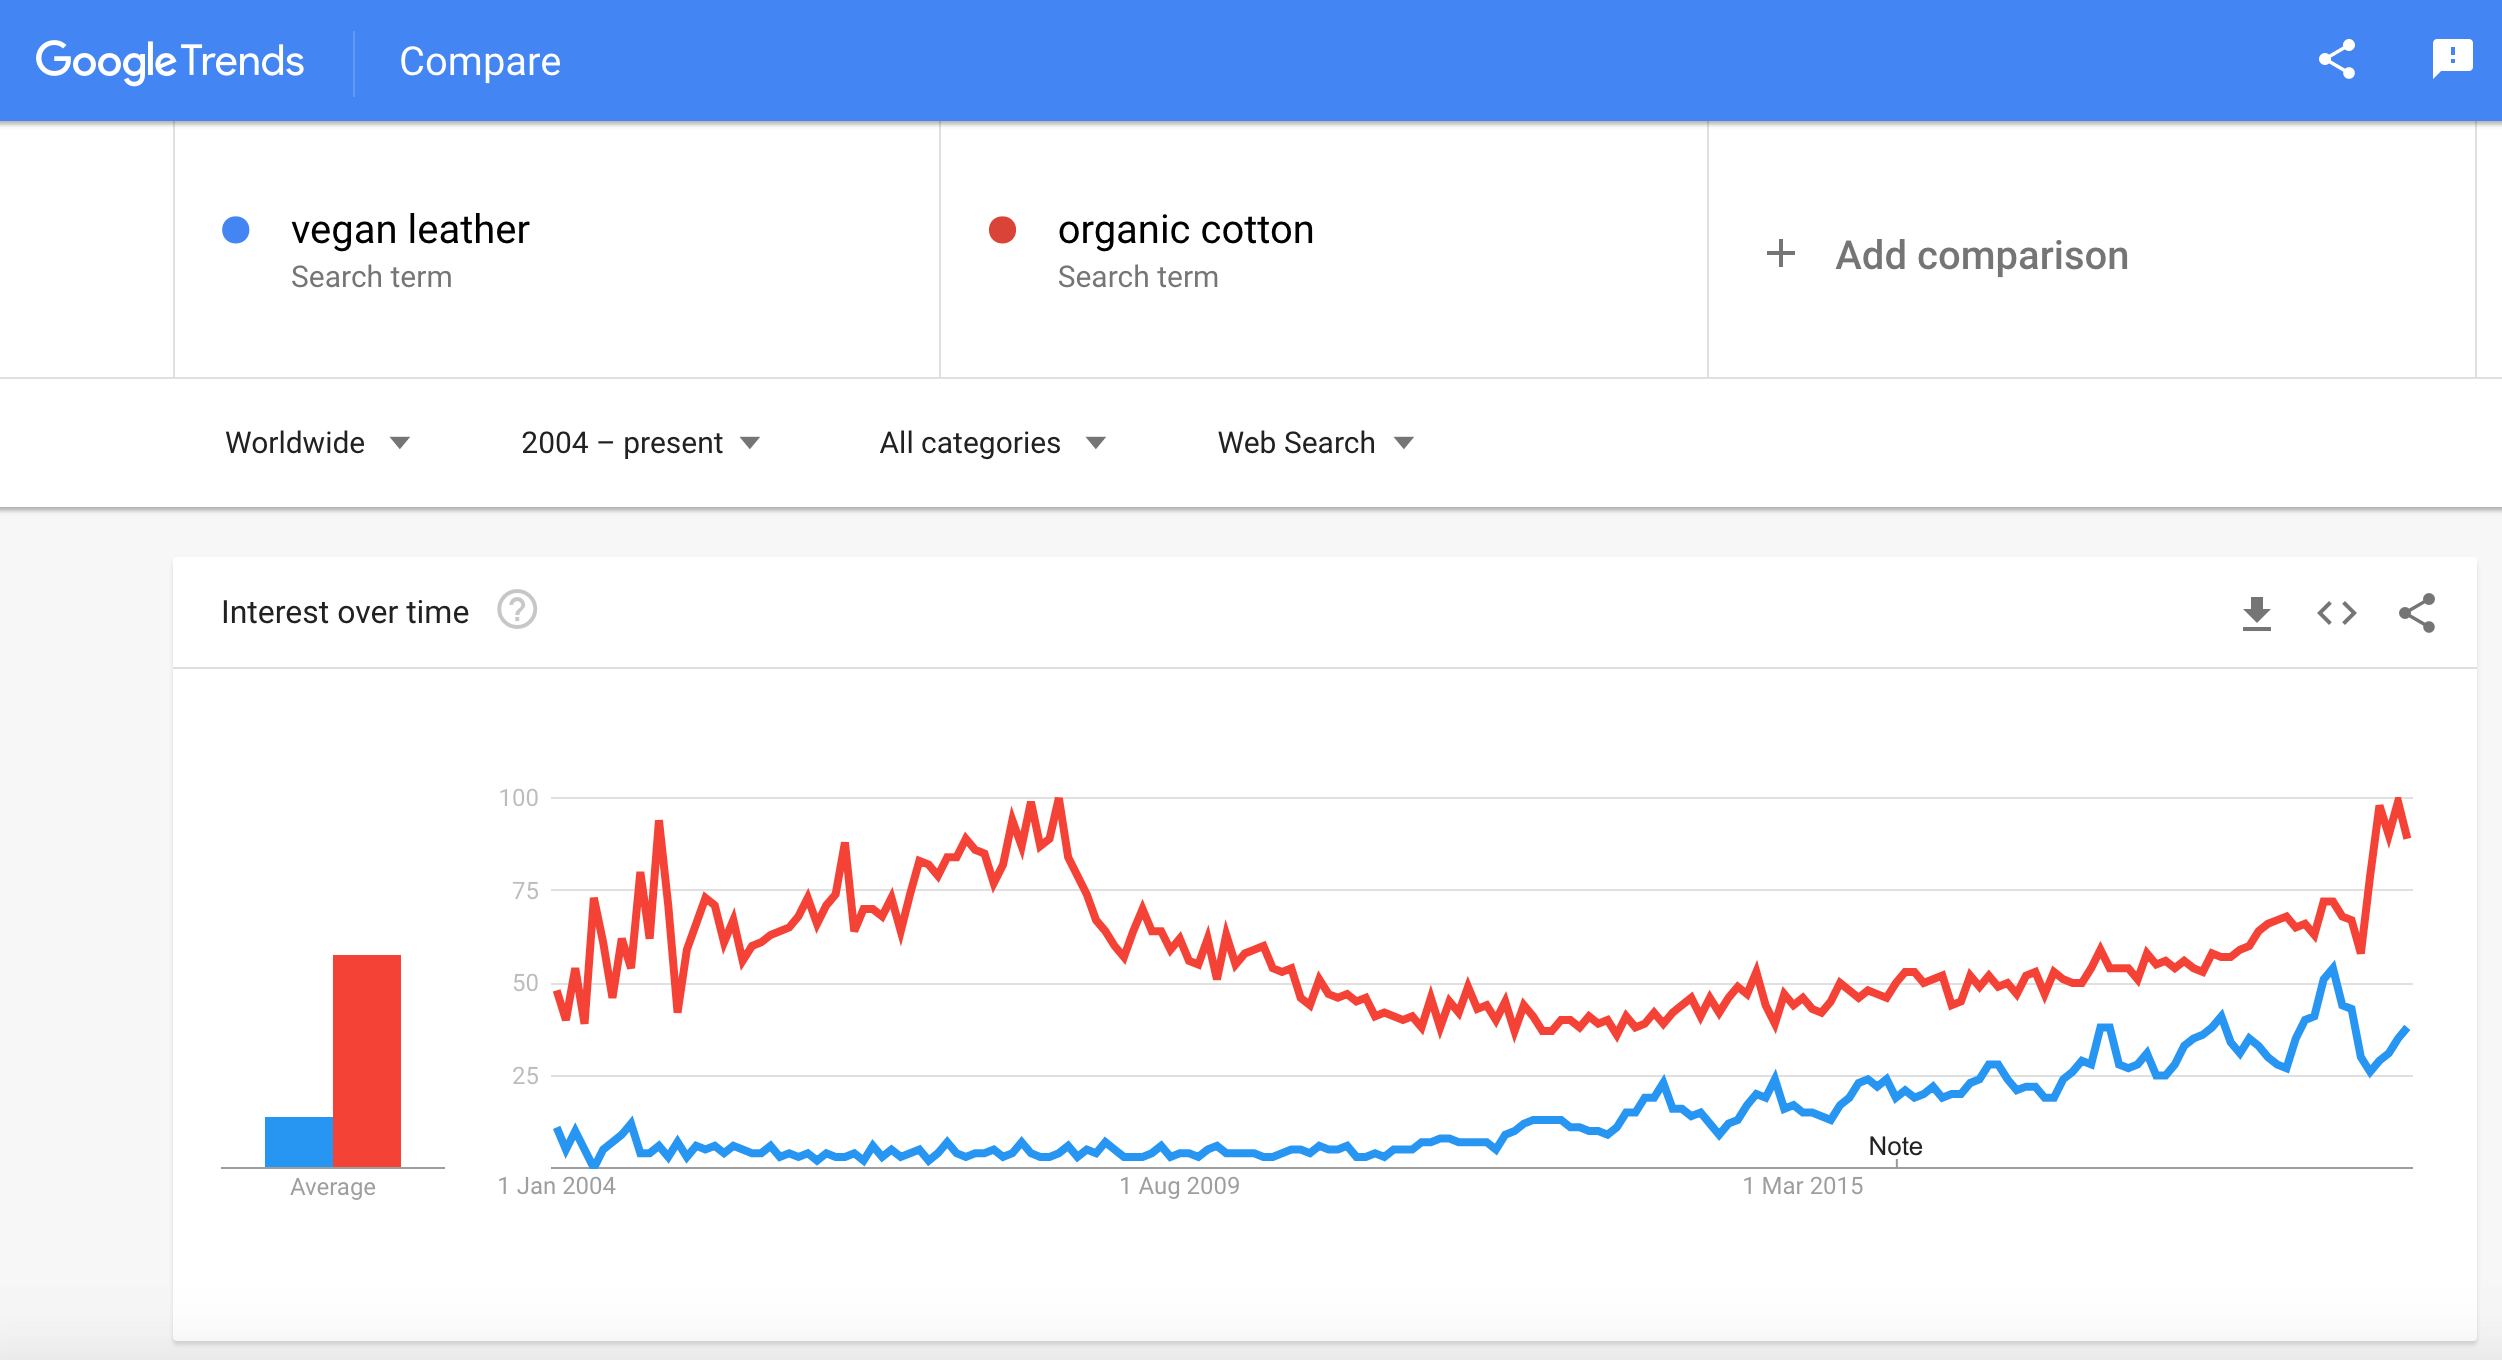Click the embed code icon

pyautogui.click(x=2337, y=613)
